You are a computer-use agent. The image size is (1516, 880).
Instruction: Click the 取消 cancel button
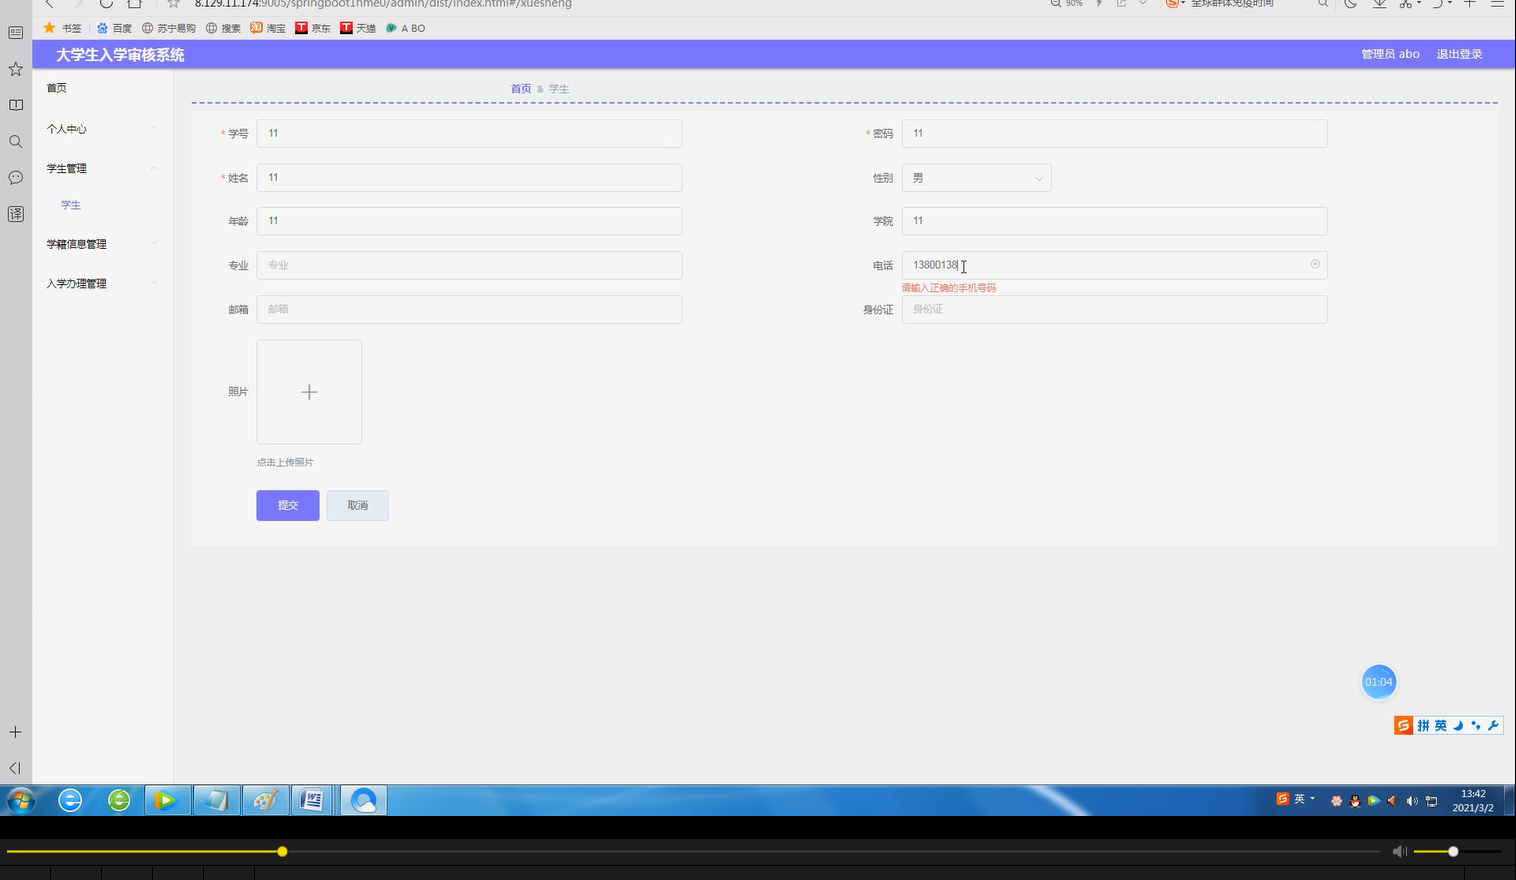357,505
